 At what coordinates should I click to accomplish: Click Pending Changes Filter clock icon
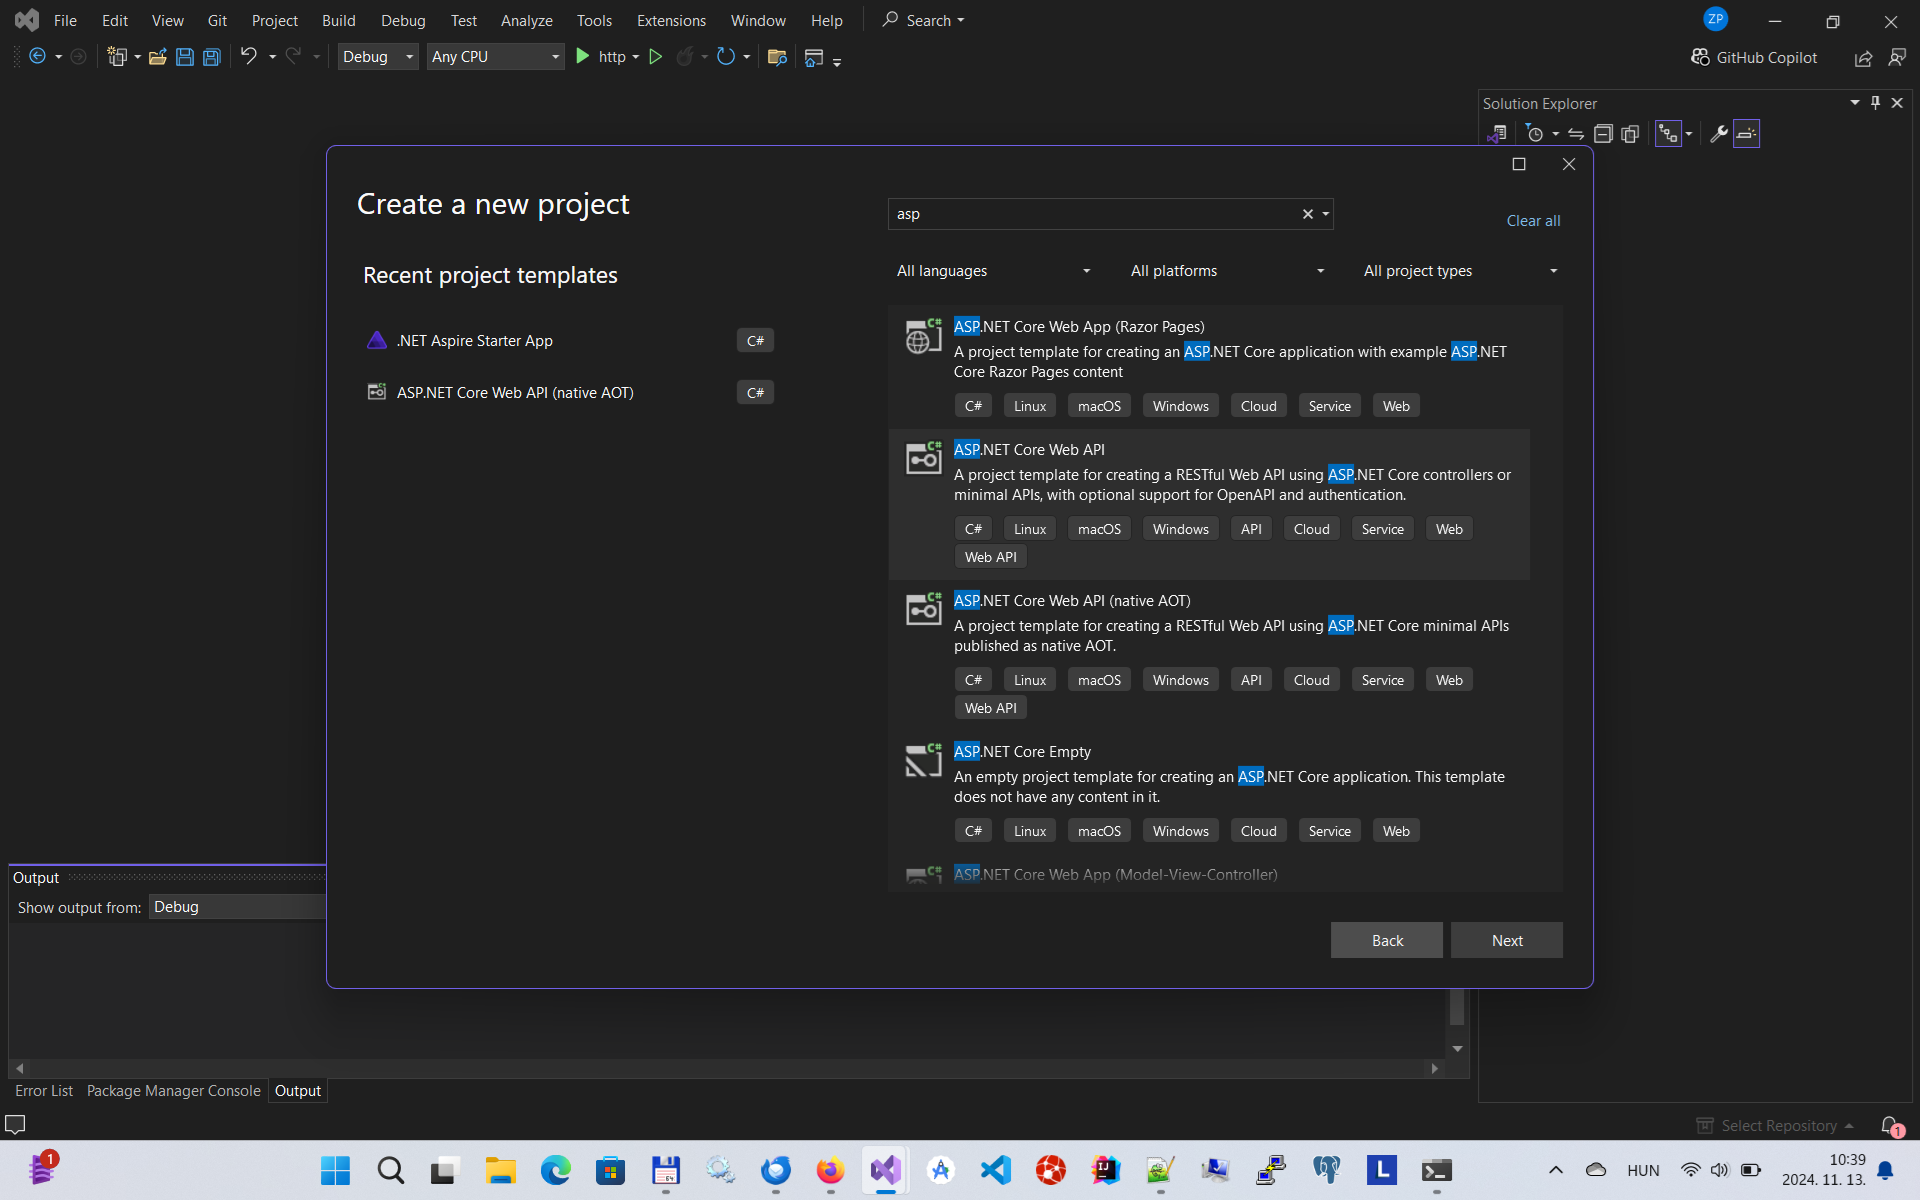(x=1535, y=133)
